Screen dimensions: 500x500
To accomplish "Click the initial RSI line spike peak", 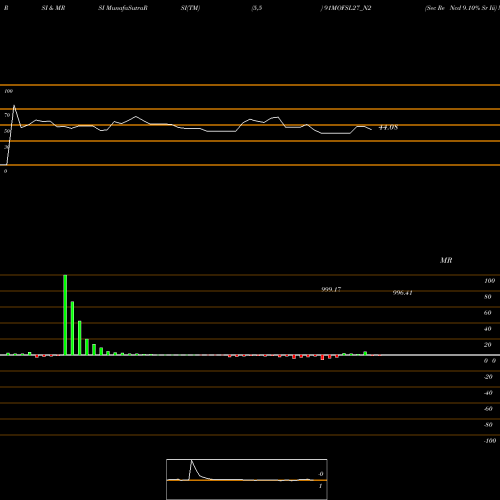I will pos(14,106).
